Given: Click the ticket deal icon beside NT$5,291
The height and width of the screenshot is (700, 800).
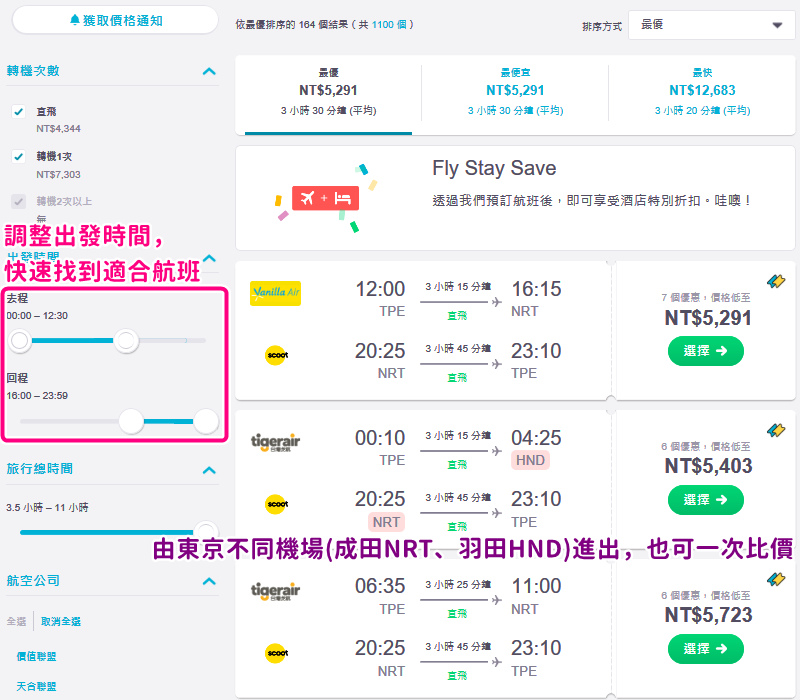Looking at the screenshot, I should tap(776, 281).
